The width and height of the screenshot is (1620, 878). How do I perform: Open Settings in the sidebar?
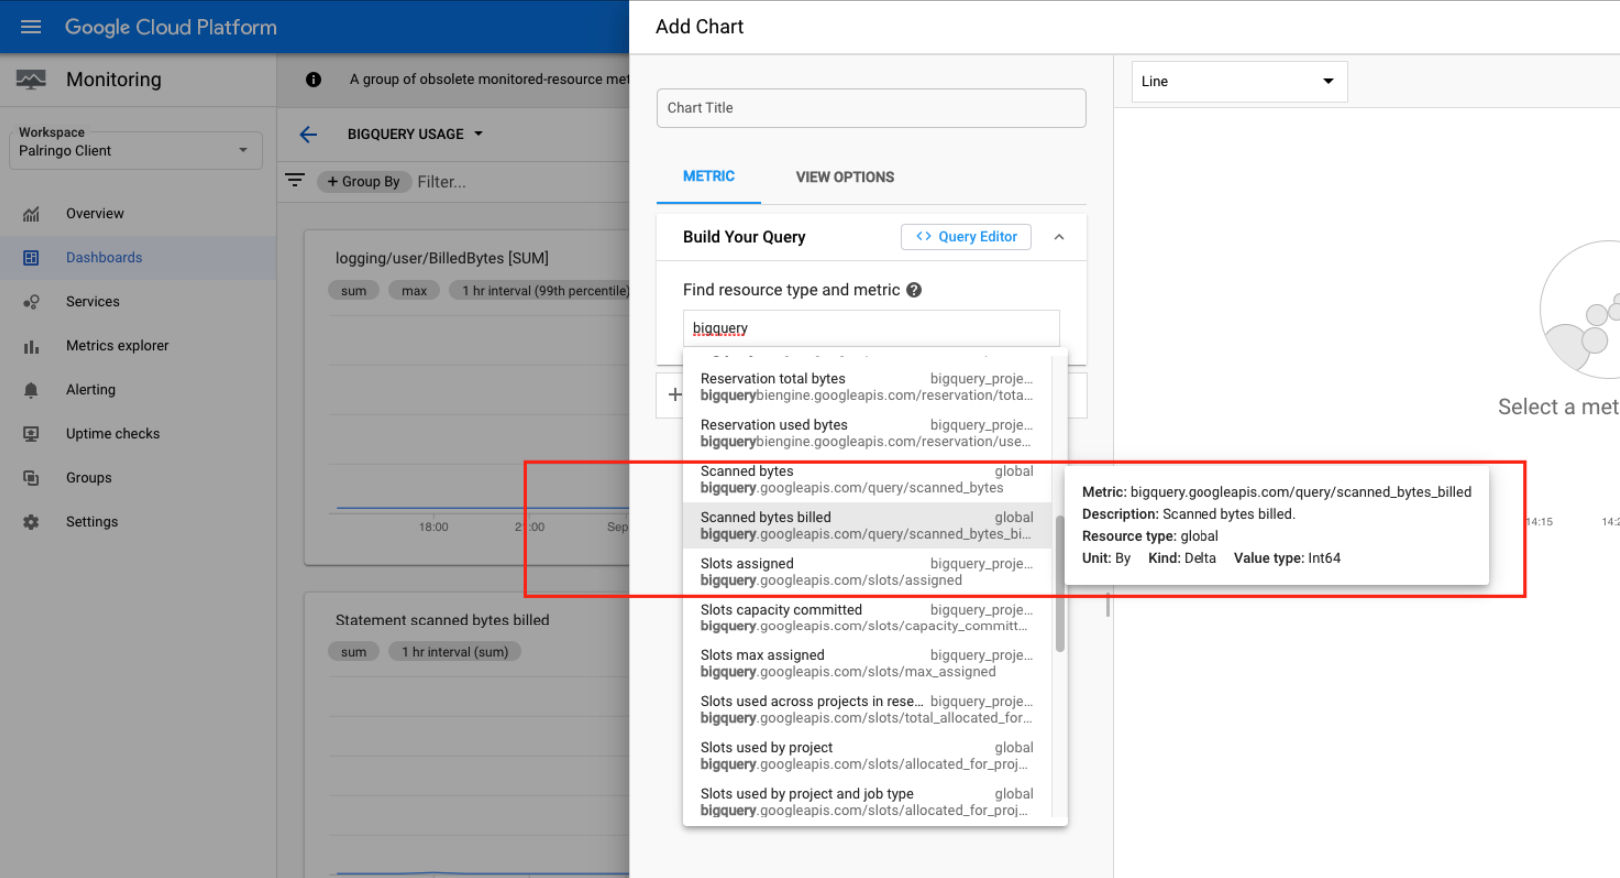pos(92,522)
